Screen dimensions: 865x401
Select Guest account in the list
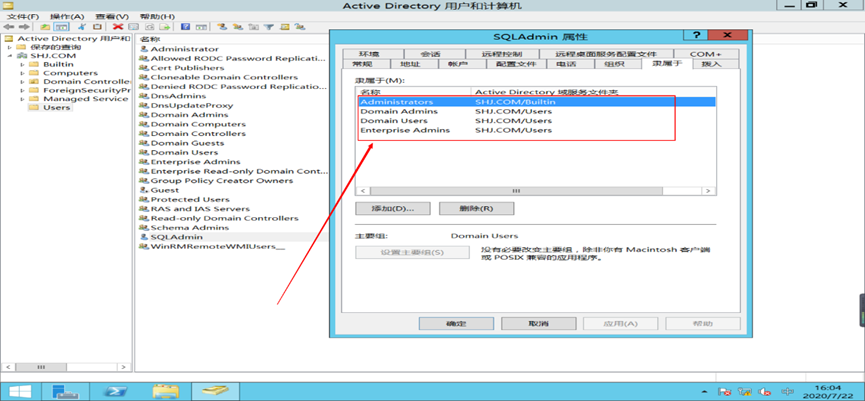click(164, 190)
